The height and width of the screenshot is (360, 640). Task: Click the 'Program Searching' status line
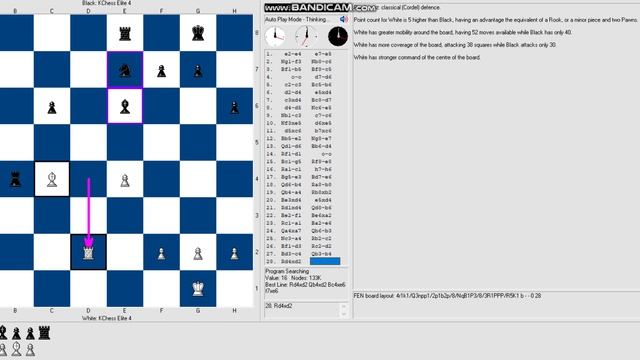coord(287,271)
